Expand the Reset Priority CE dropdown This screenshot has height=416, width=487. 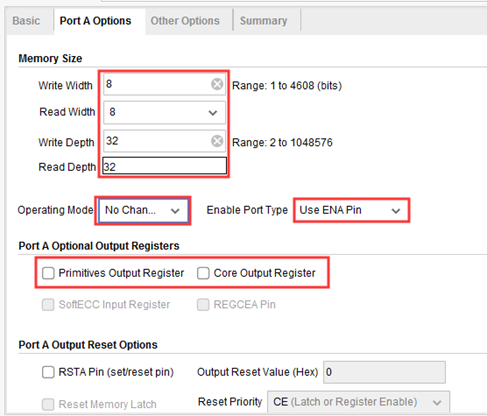click(x=358, y=402)
